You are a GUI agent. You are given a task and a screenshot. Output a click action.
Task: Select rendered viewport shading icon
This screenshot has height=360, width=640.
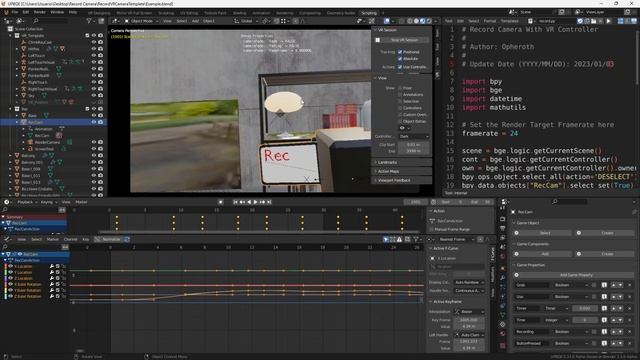(429, 21)
